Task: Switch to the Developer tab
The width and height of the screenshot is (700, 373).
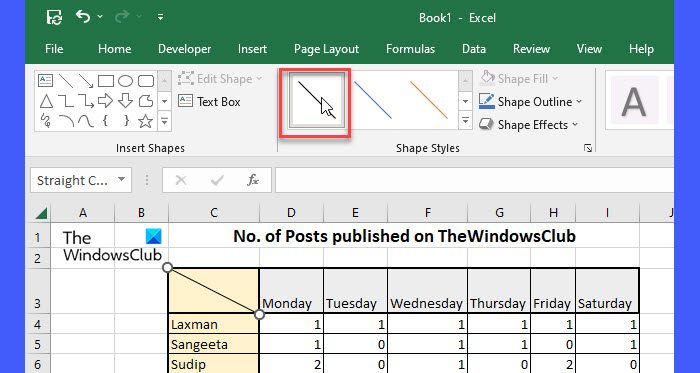Action: [184, 49]
